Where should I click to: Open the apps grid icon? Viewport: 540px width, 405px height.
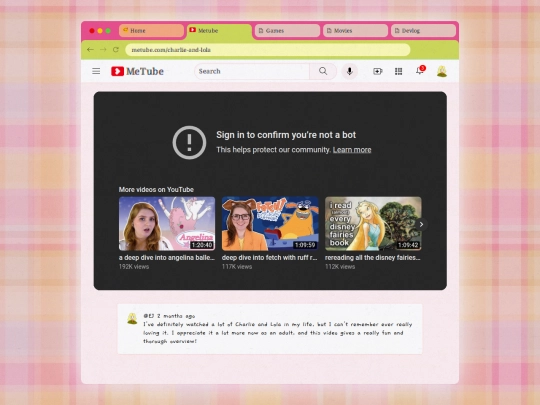click(x=398, y=71)
